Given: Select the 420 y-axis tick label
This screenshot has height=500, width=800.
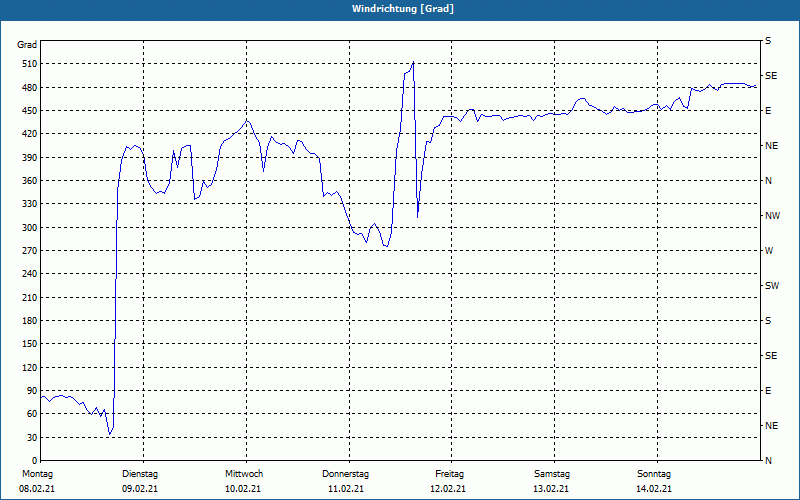Looking at the screenshot, I should pyautogui.click(x=30, y=134).
